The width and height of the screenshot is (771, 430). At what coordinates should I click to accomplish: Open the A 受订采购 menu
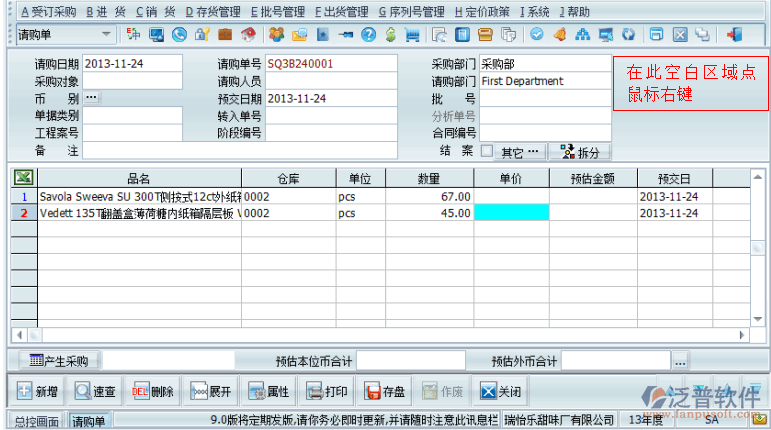pos(48,12)
